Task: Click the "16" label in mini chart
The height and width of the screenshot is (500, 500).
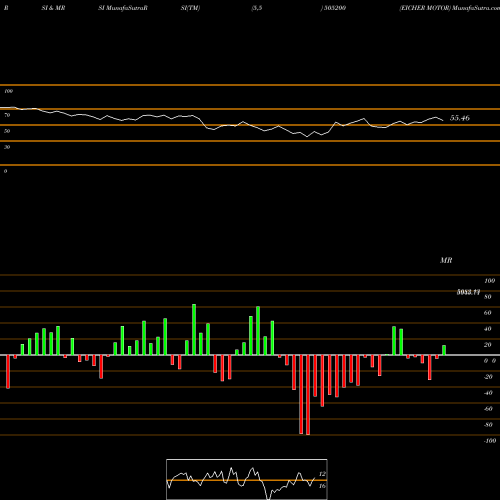Action: (x=322, y=486)
